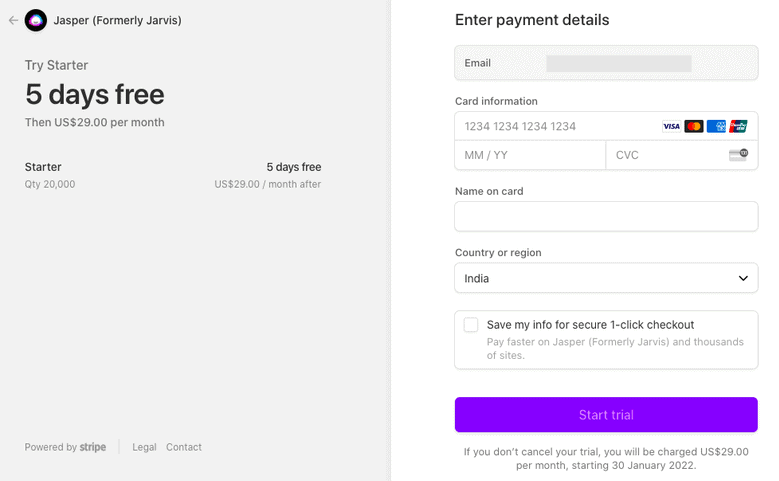Click the CVC input field
Viewport: 779px width, 481px height.
(x=665, y=155)
